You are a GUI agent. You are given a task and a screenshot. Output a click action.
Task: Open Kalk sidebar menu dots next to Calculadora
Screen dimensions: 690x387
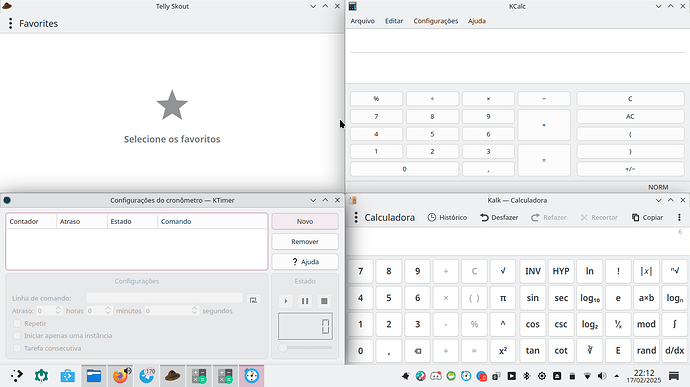[x=356, y=217]
